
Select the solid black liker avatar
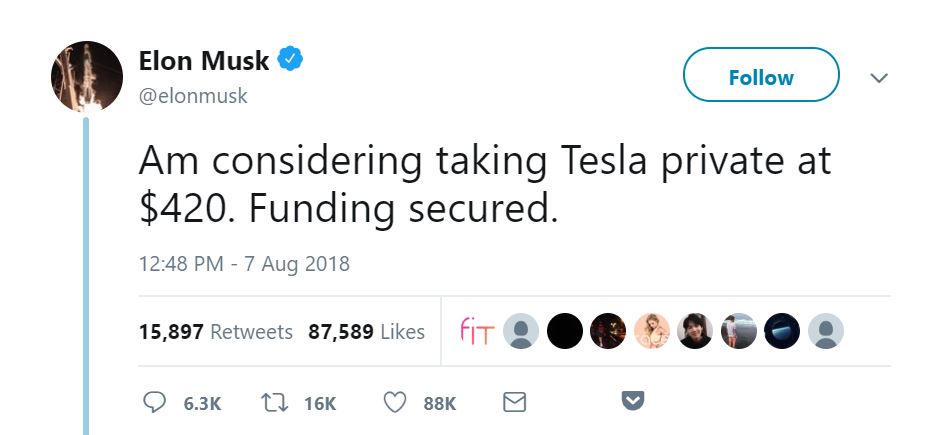[564, 331]
